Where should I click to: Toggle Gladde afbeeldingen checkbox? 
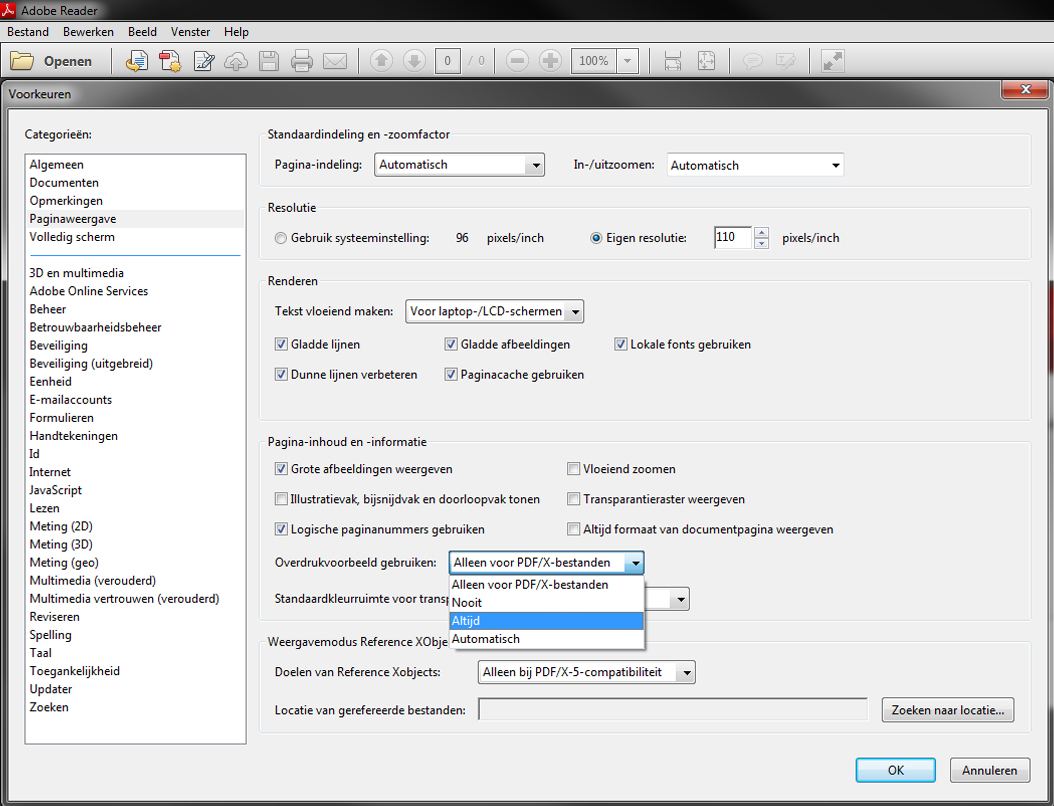[450, 344]
